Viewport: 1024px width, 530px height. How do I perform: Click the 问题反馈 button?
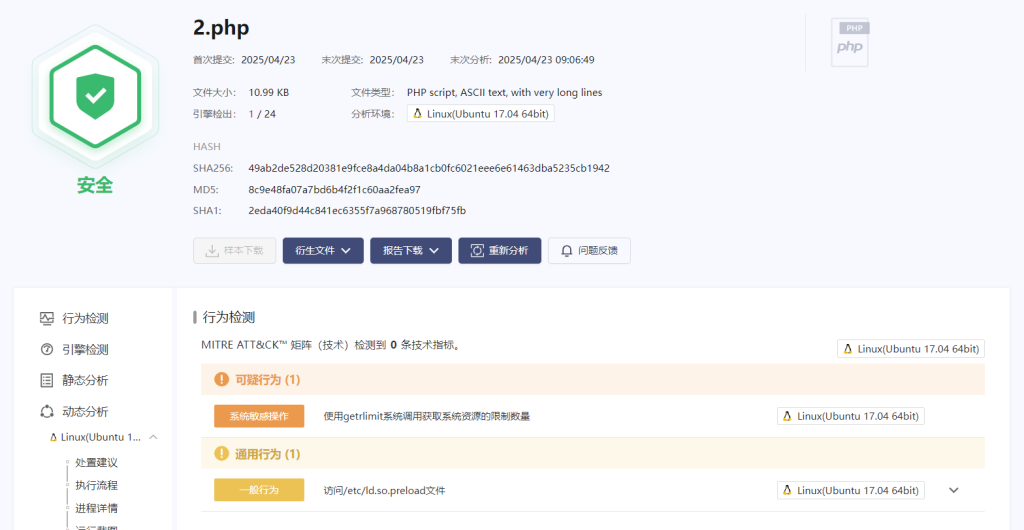(x=589, y=251)
